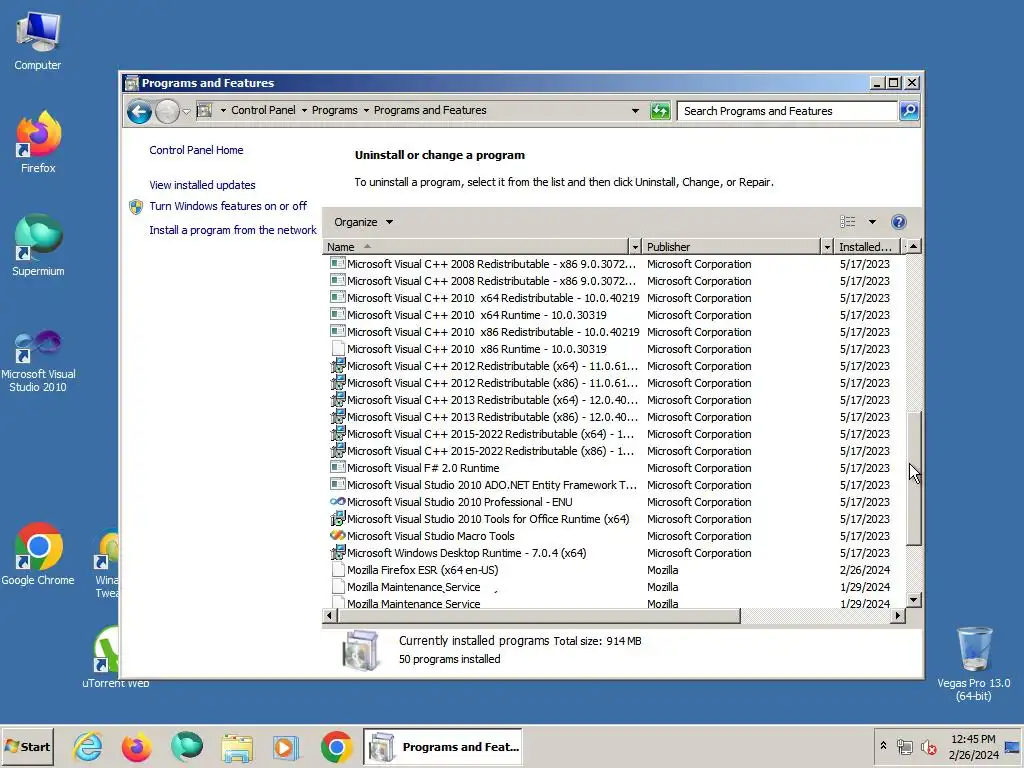Select Visual C++ 2013 Redistributable (x64) row

(615, 400)
